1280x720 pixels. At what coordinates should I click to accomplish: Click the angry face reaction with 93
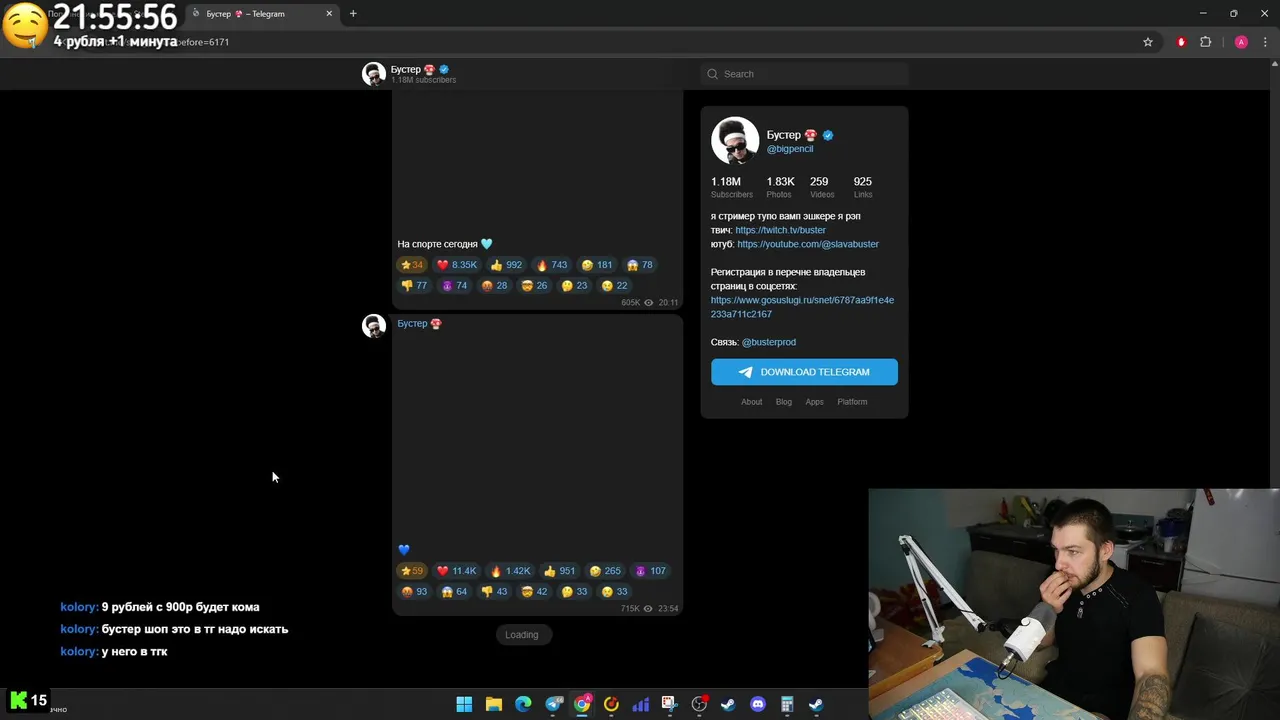coord(414,592)
